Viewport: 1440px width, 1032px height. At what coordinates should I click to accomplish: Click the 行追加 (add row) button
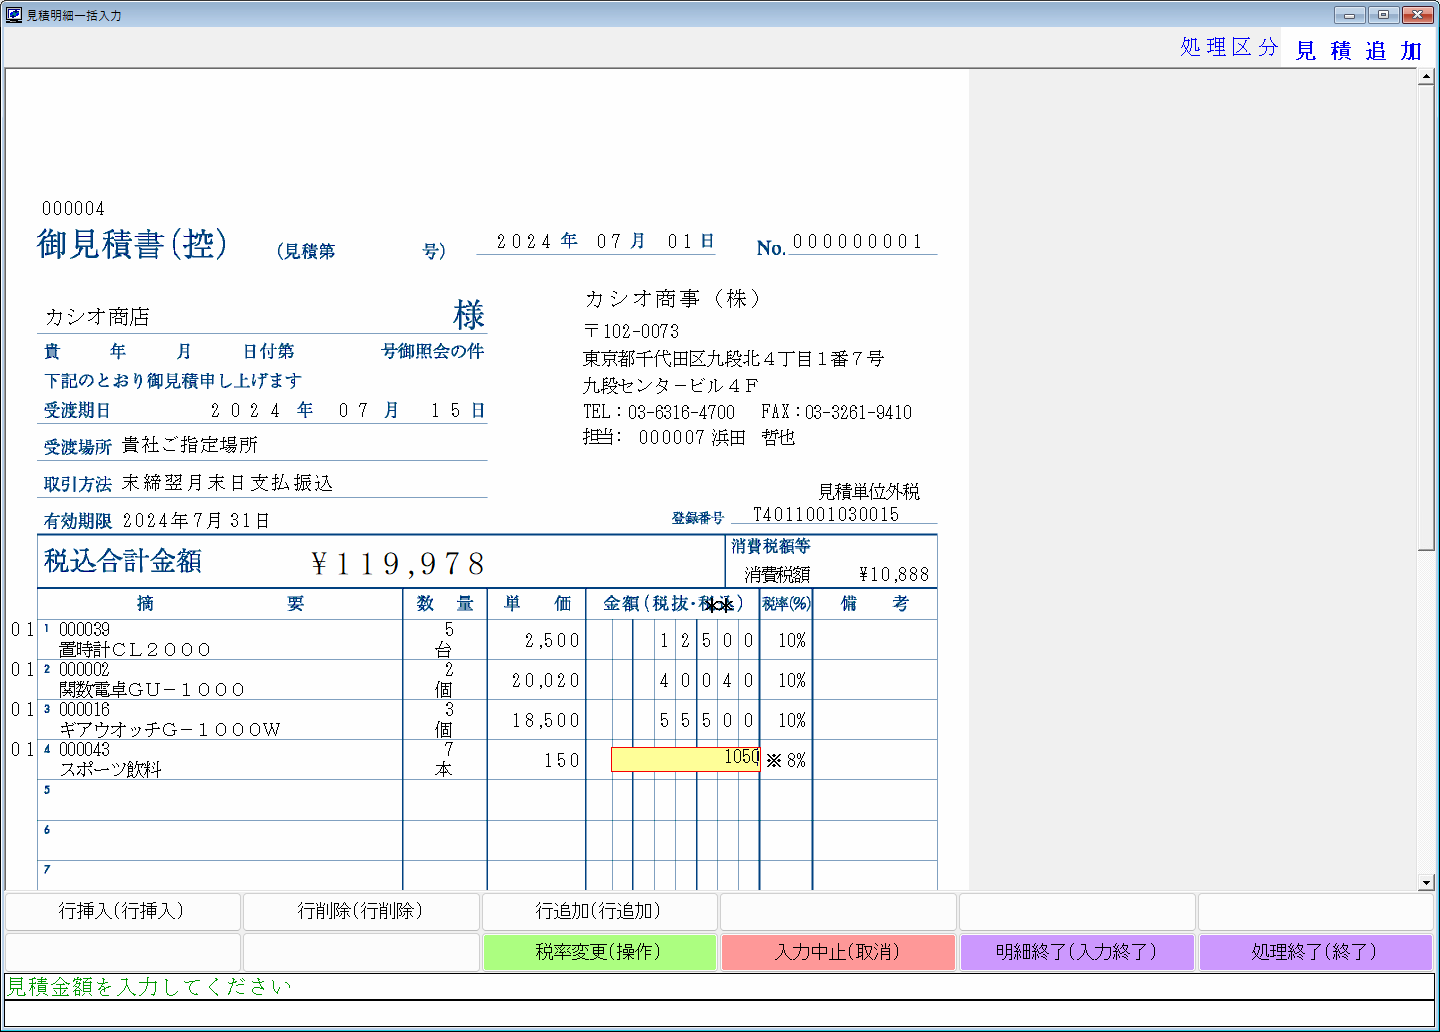pyautogui.click(x=599, y=911)
